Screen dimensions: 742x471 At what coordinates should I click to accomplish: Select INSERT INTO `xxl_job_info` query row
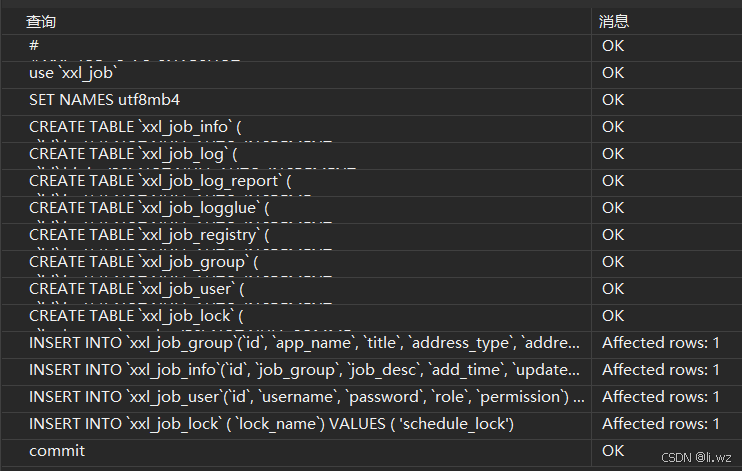[x=305, y=370]
